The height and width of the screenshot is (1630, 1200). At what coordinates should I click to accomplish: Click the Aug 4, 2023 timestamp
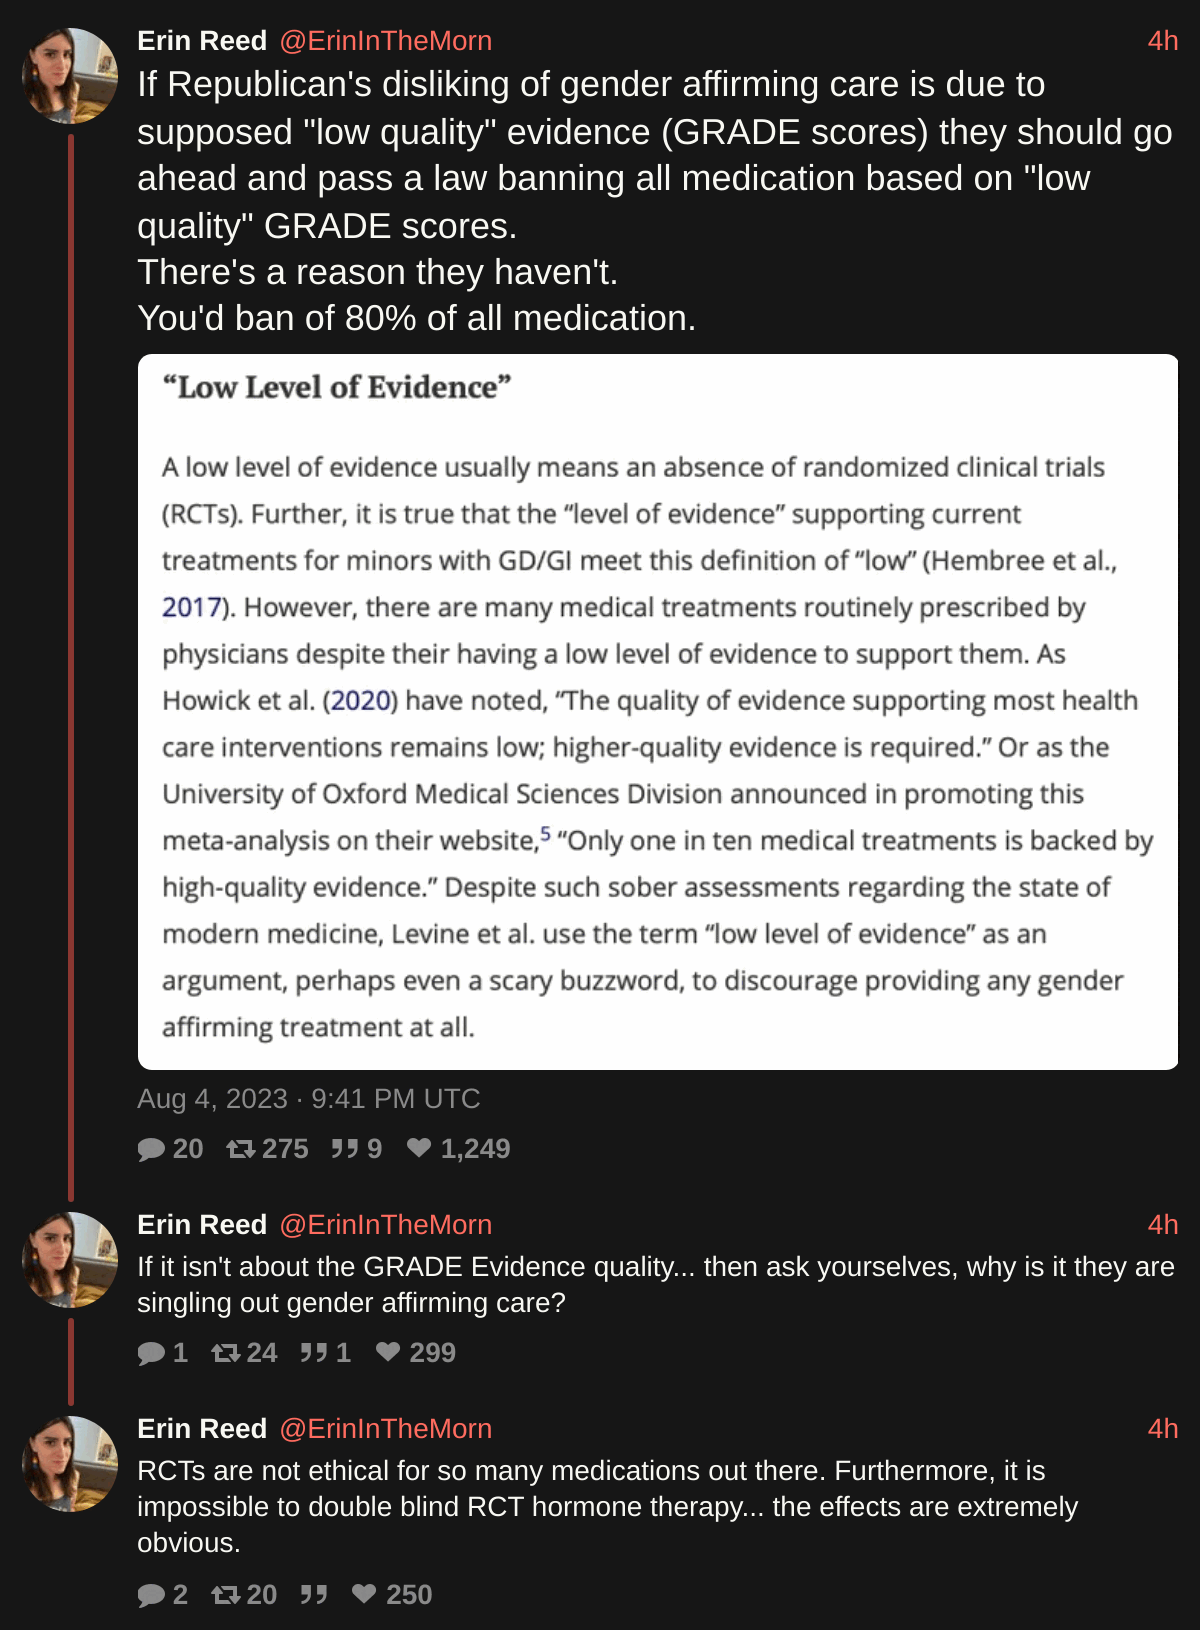[308, 1099]
